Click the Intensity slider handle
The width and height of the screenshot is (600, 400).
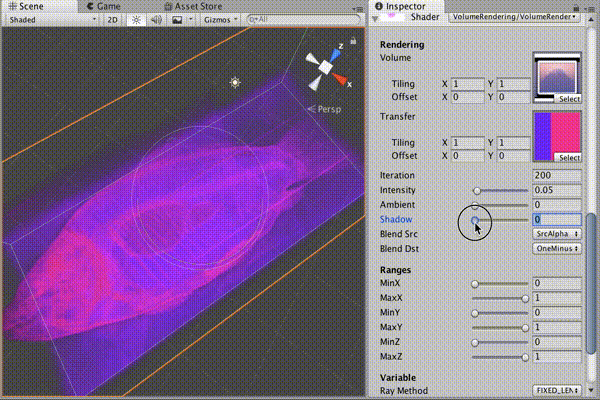coord(477,191)
